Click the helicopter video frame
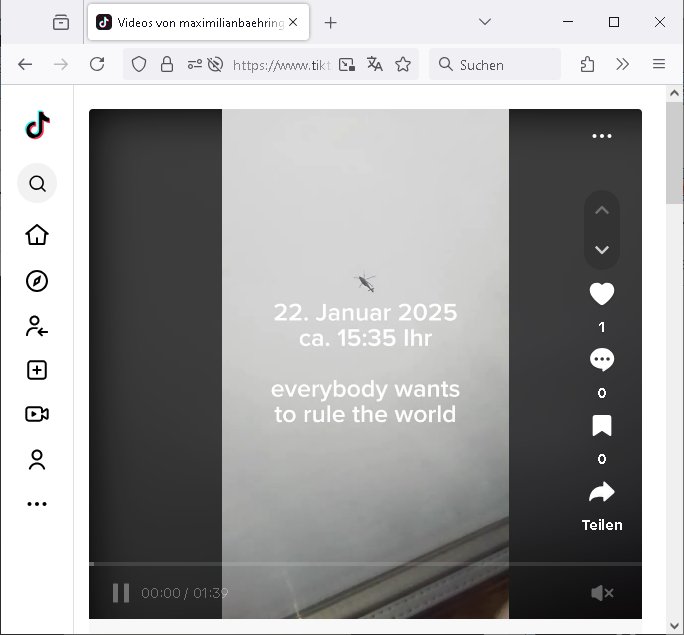 (365, 364)
